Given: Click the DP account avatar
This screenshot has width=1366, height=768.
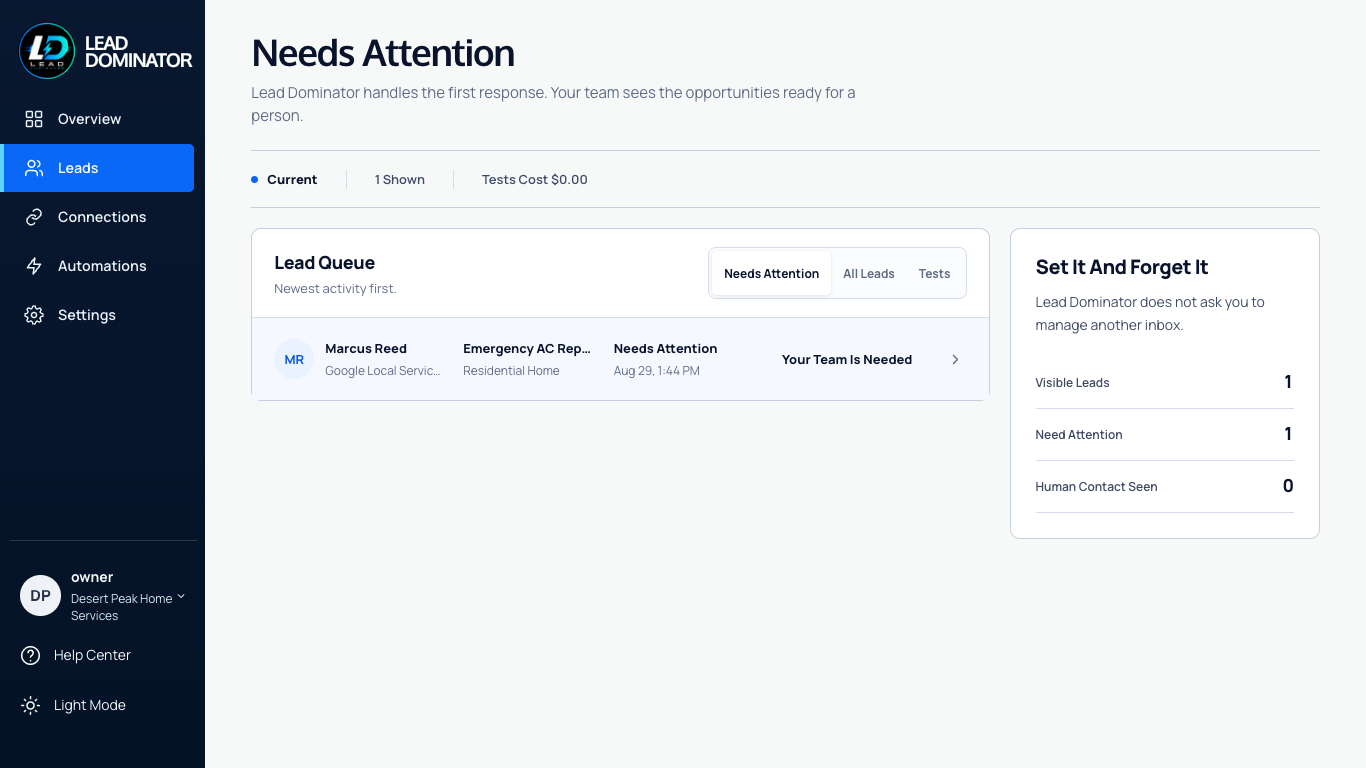Looking at the screenshot, I should pos(40,595).
